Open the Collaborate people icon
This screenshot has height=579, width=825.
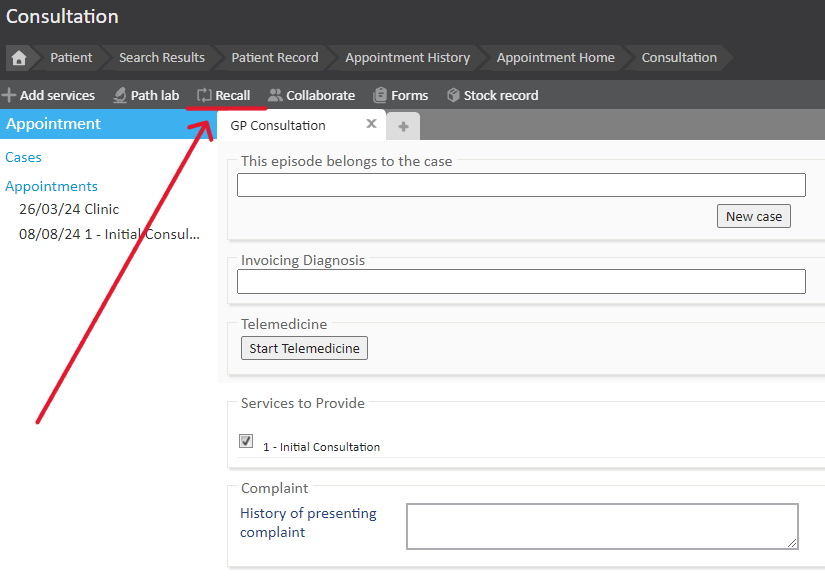point(275,96)
